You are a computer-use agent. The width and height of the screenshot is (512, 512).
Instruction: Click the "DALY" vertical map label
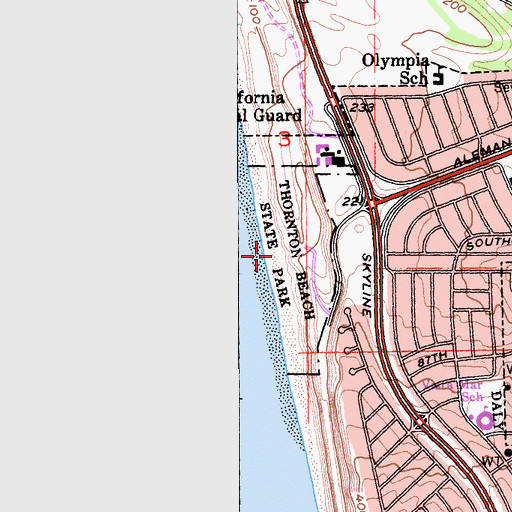point(497,410)
